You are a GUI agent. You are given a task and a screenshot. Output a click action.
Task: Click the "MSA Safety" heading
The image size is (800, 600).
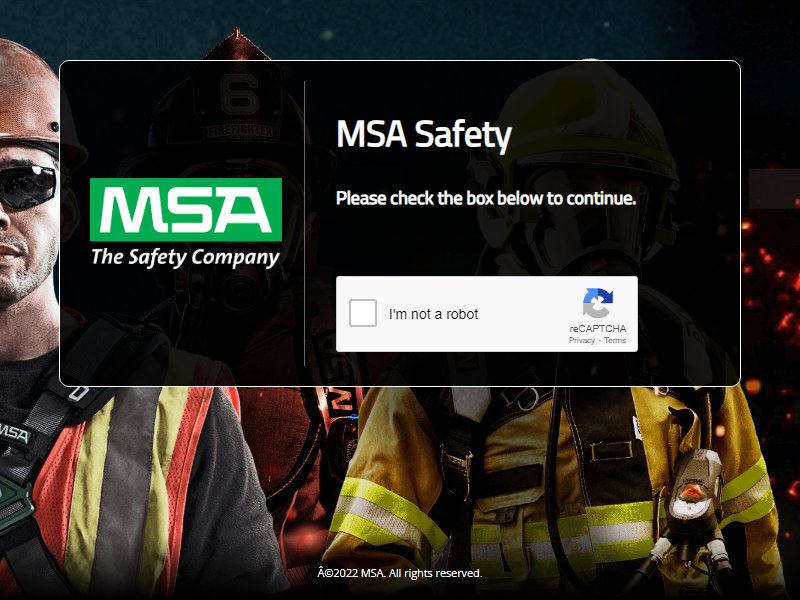(423, 135)
